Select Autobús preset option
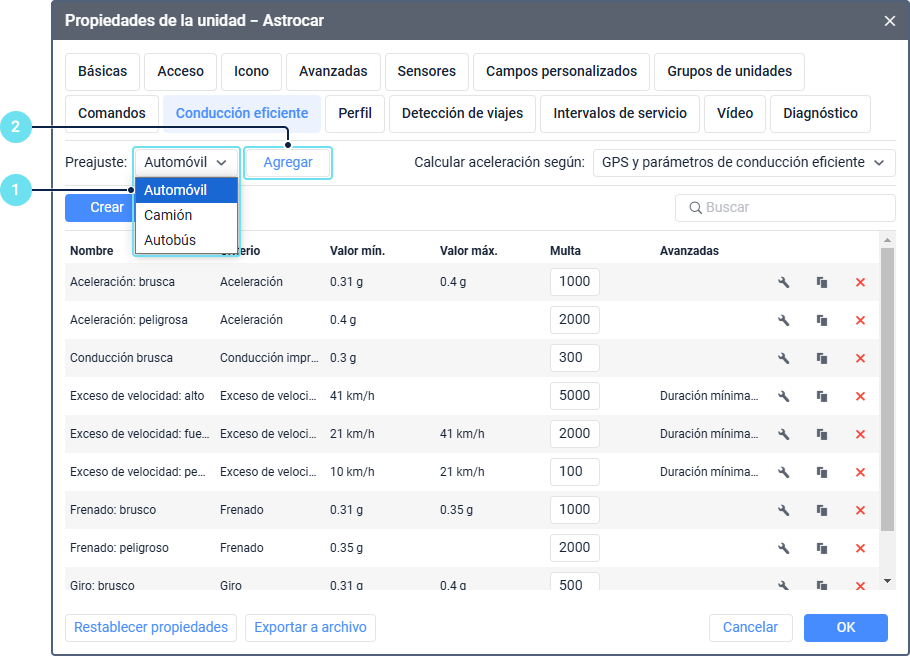Screen dimensions: 910x656 (170, 240)
